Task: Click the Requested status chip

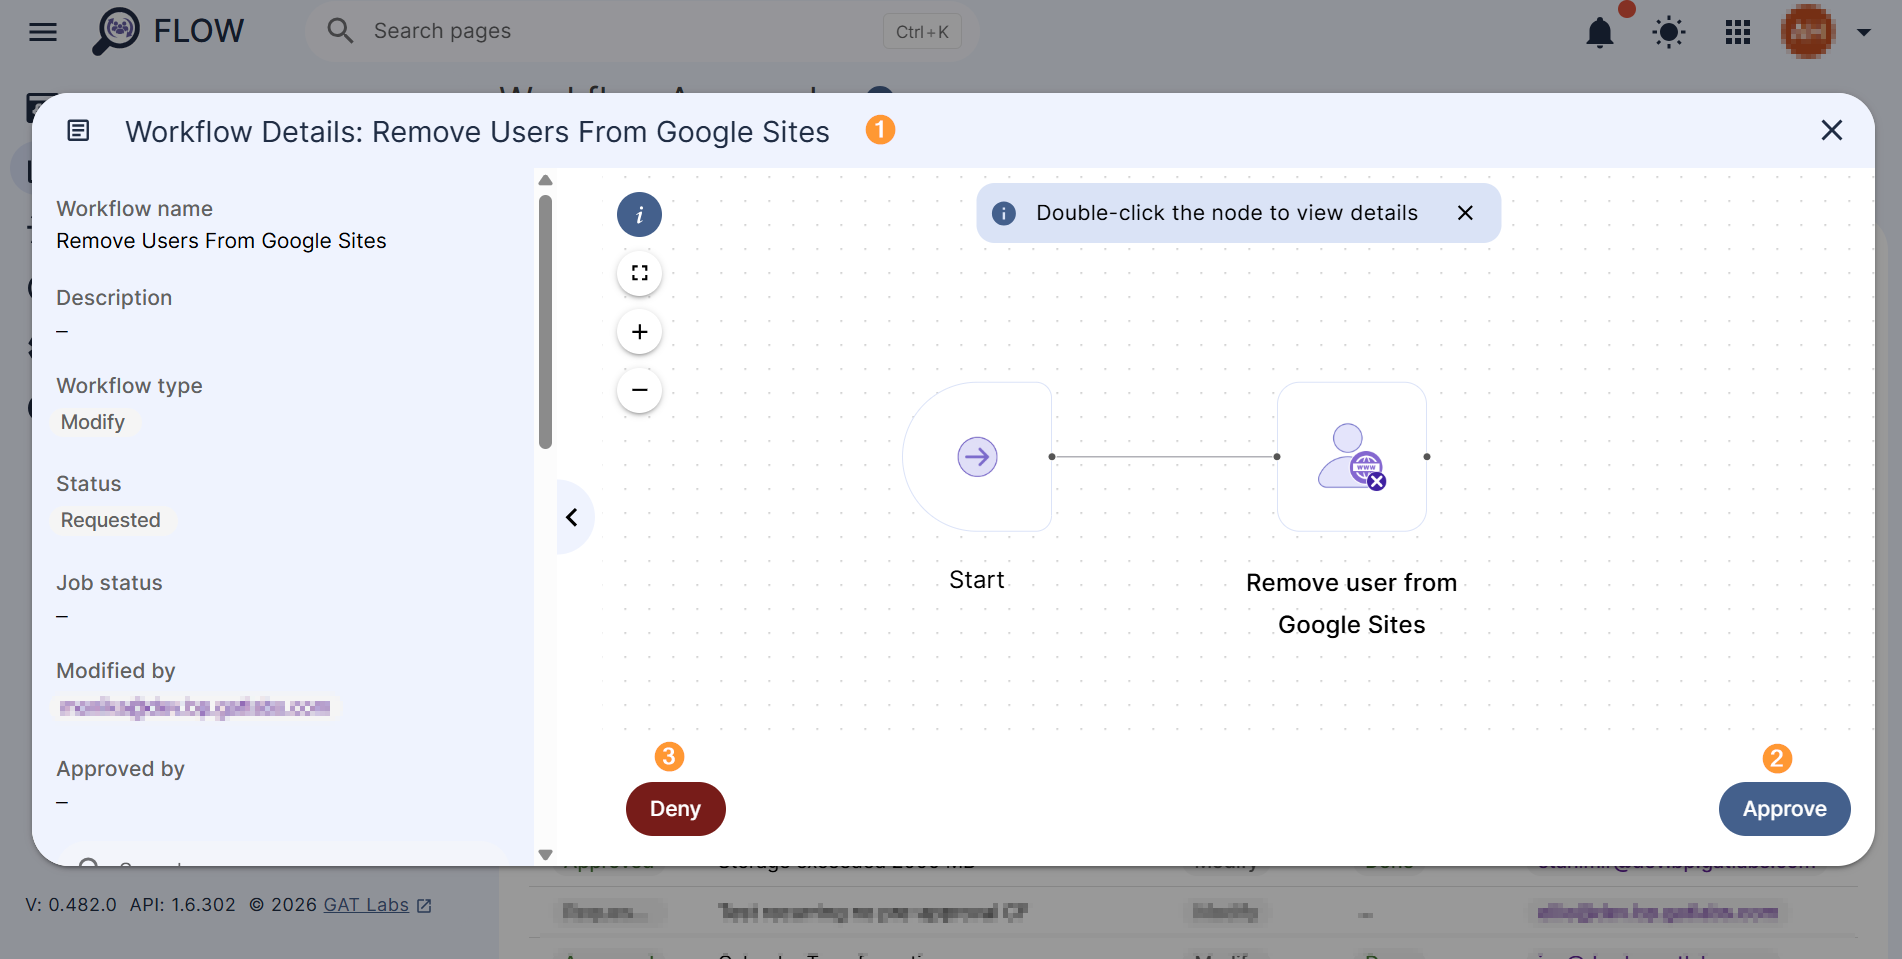Action: point(111,520)
